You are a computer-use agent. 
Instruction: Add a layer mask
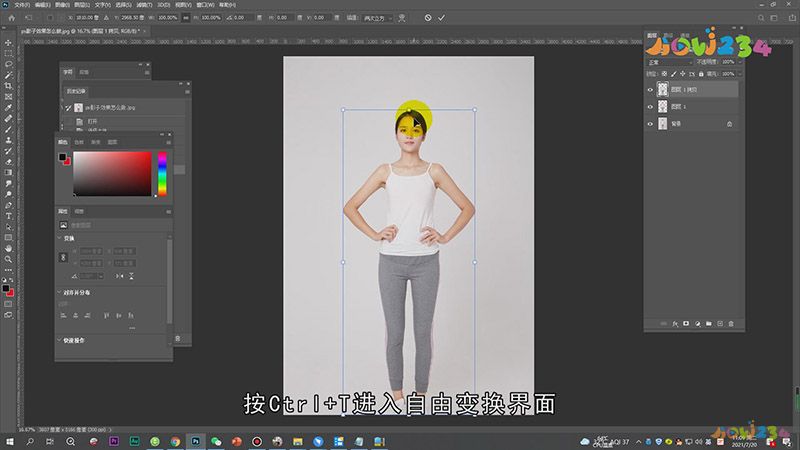point(686,324)
